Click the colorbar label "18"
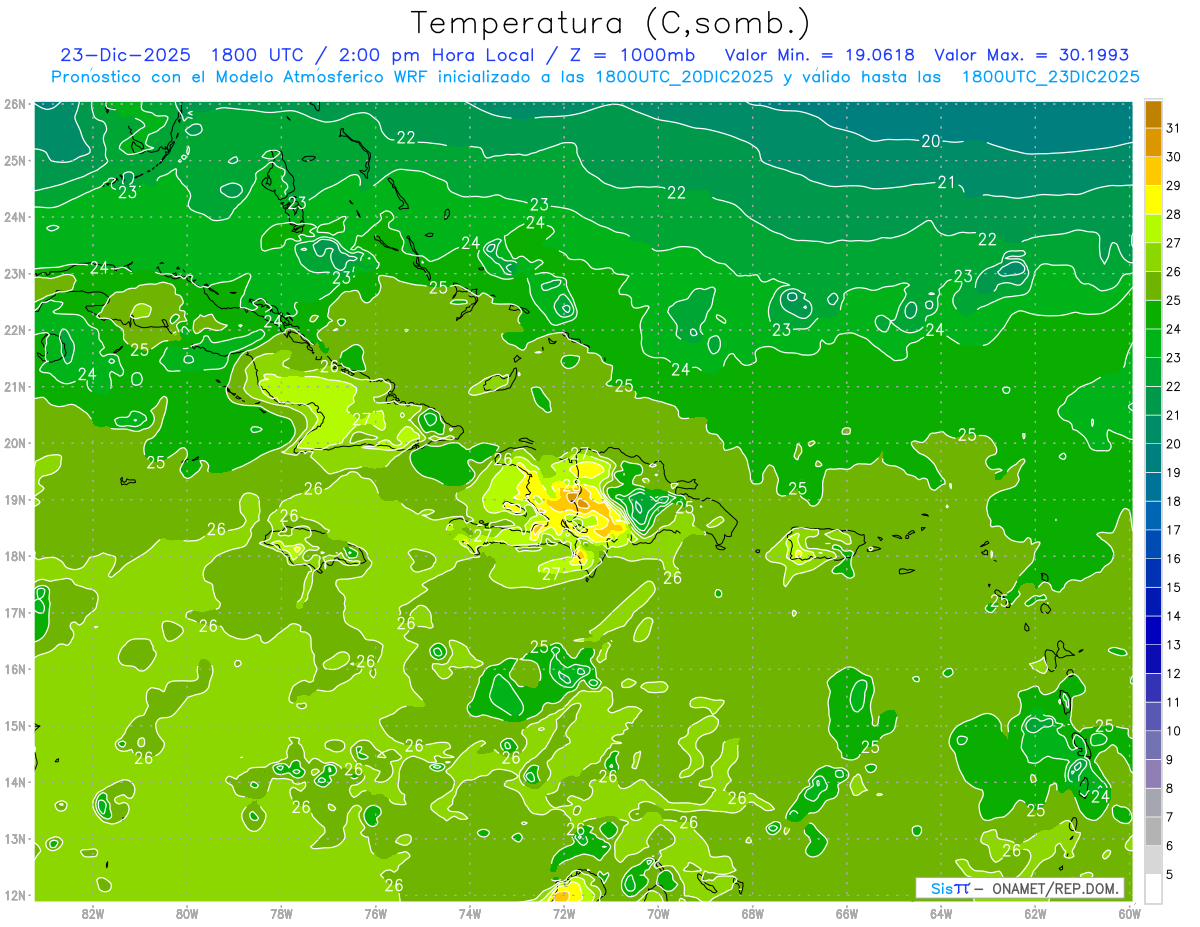Image resolution: width=1200 pixels, height=927 pixels. click(x=1174, y=501)
